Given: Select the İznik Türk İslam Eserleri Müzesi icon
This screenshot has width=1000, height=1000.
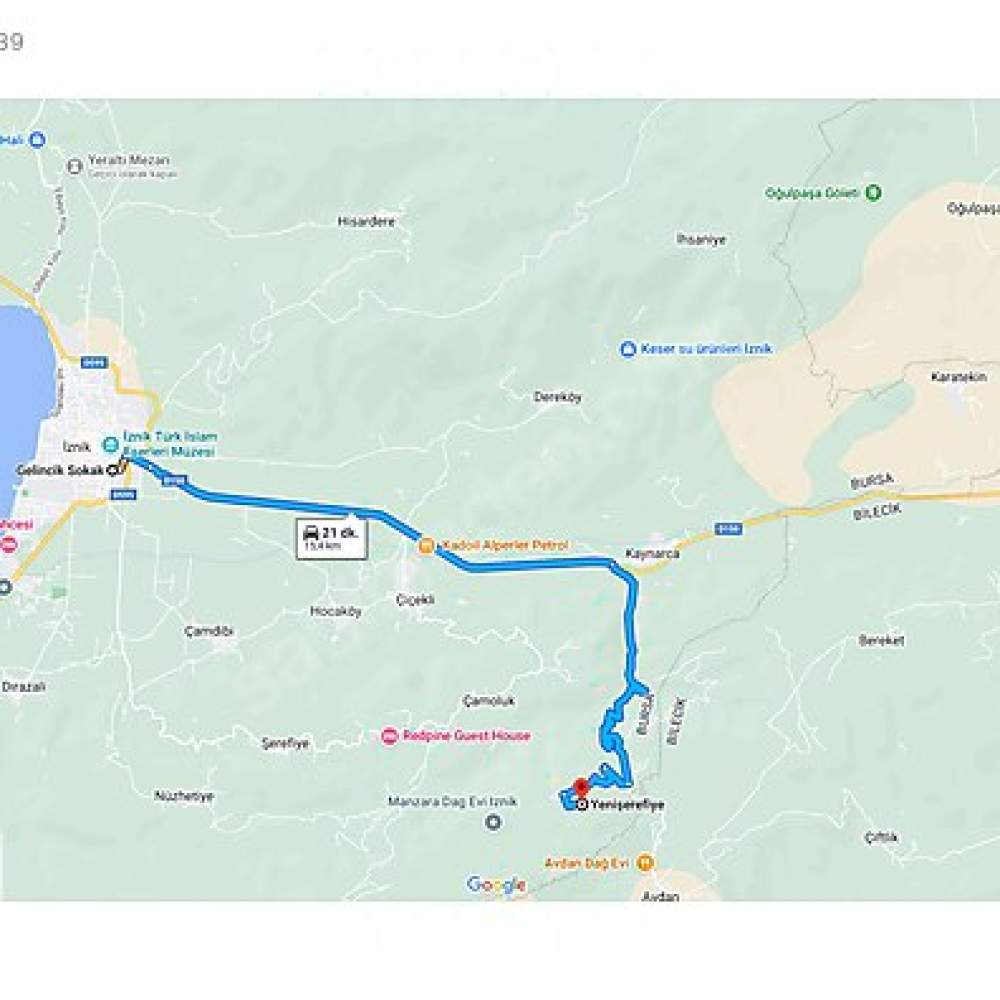Looking at the screenshot, I should click(110, 443).
